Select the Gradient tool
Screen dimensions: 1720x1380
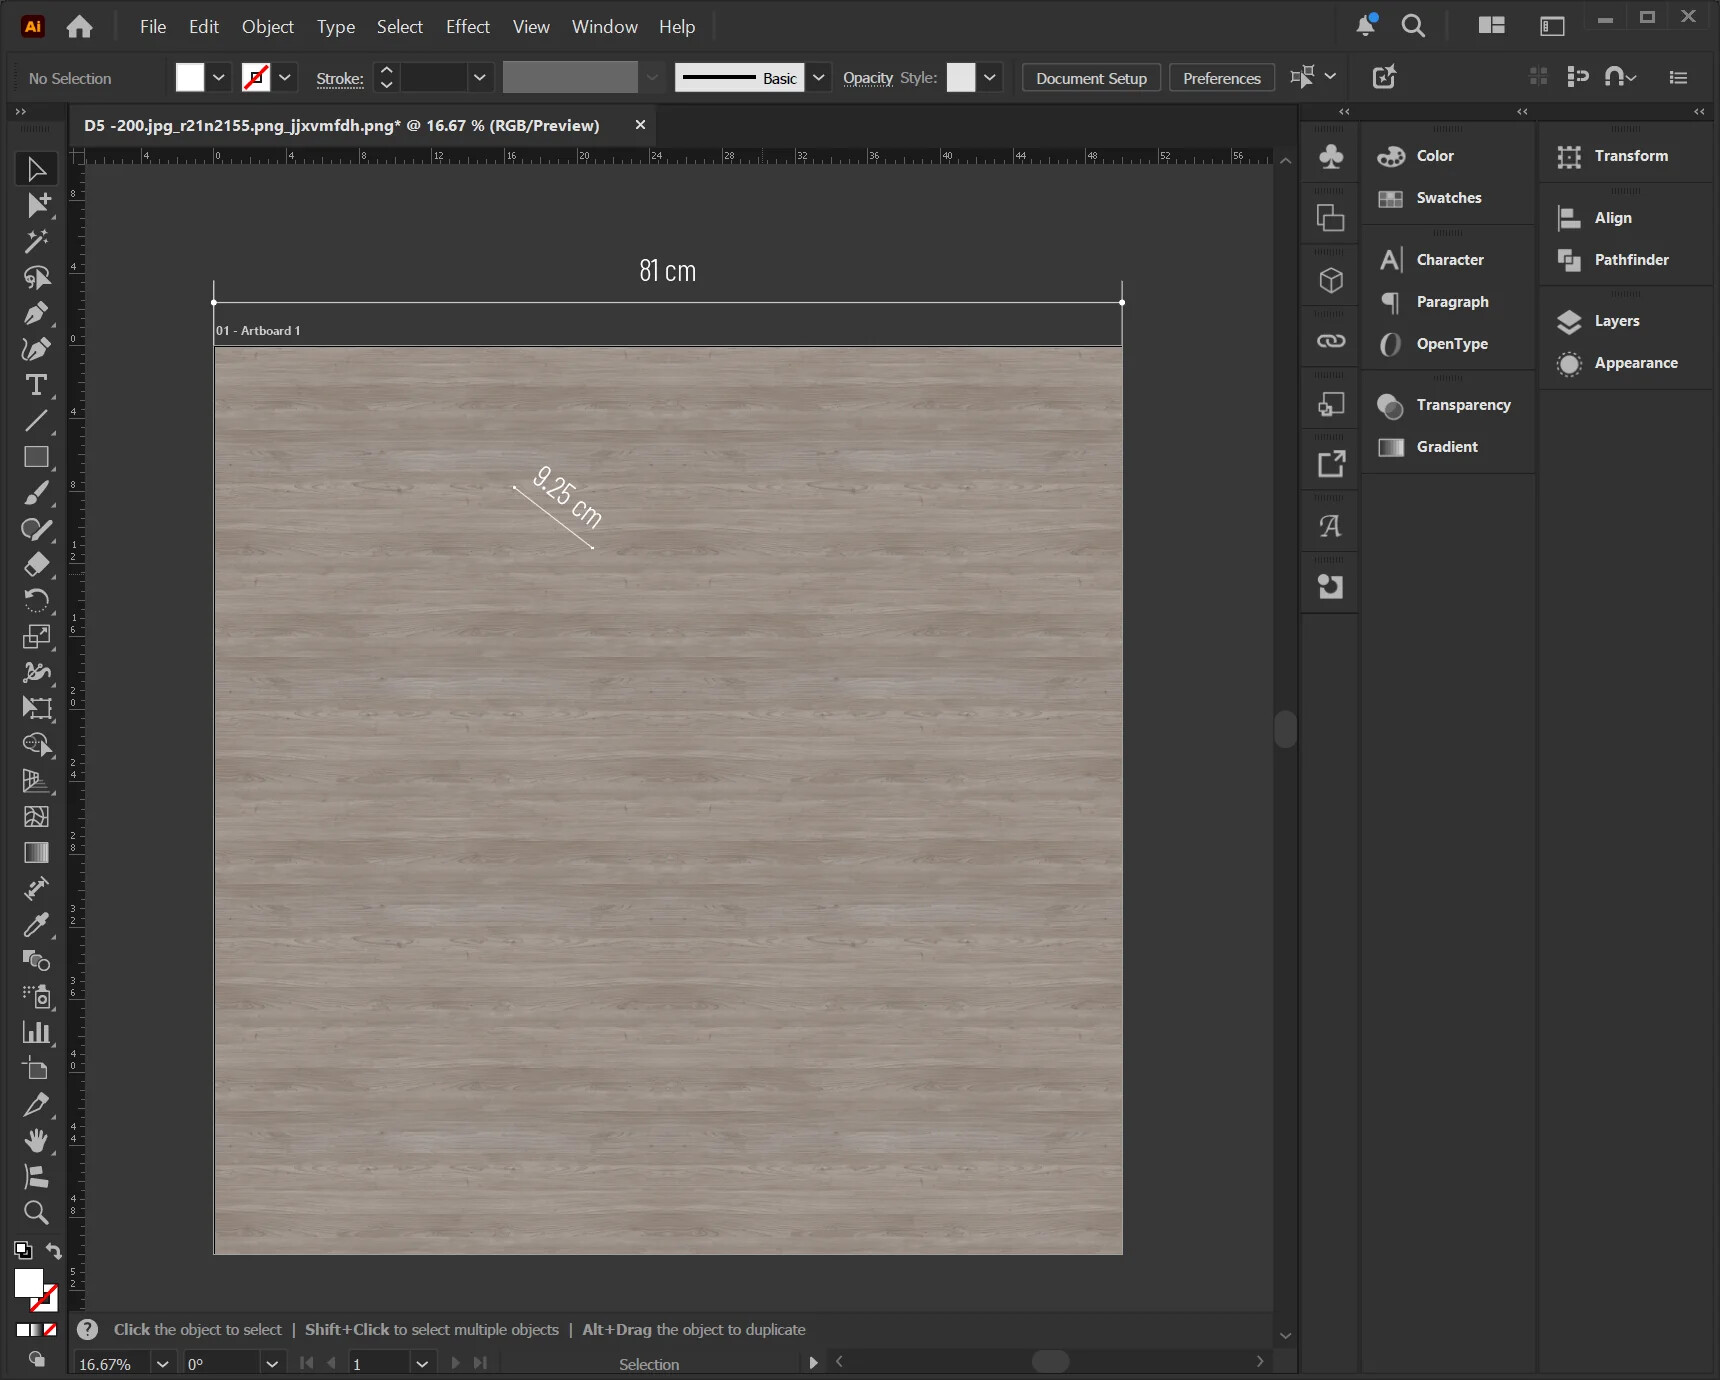pyautogui.click(x=37, y=853)
